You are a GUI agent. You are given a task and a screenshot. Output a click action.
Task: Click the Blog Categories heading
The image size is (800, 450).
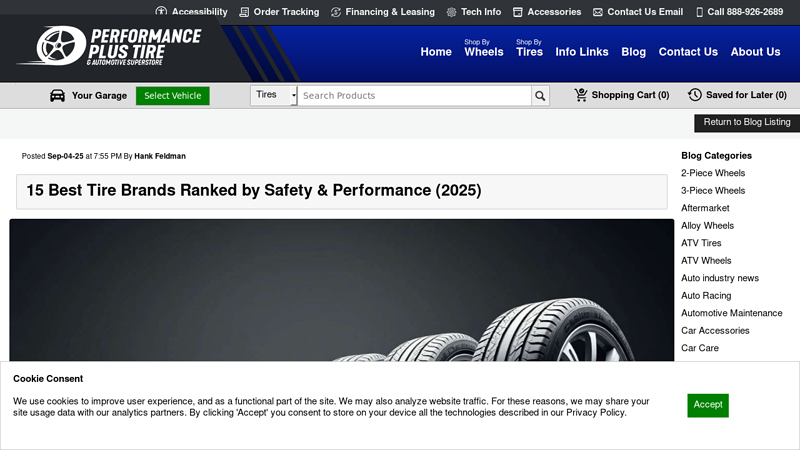point(716,156)
